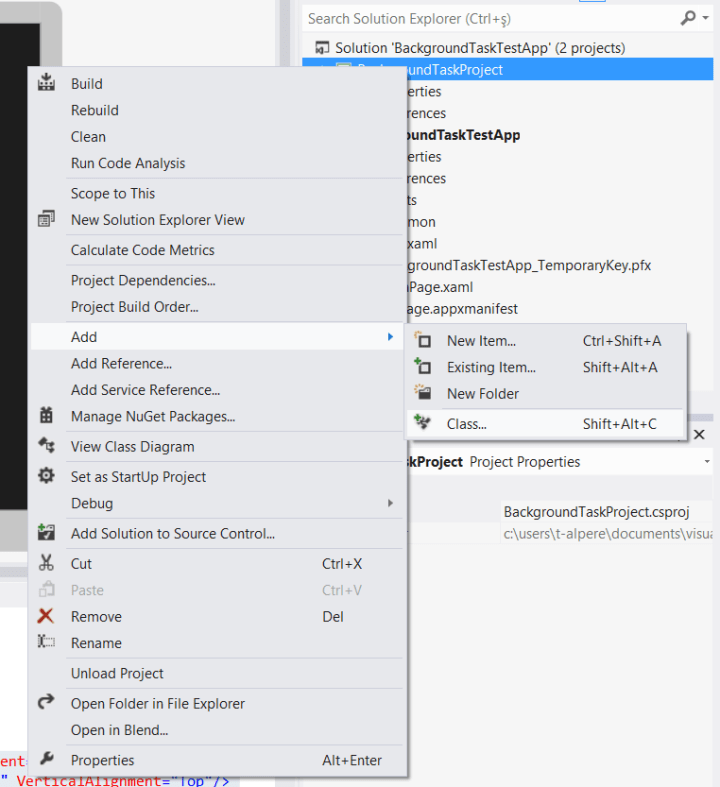Click the Set as StartUp Project gear icon
The image size is (720, 787).
click(46, 476)
